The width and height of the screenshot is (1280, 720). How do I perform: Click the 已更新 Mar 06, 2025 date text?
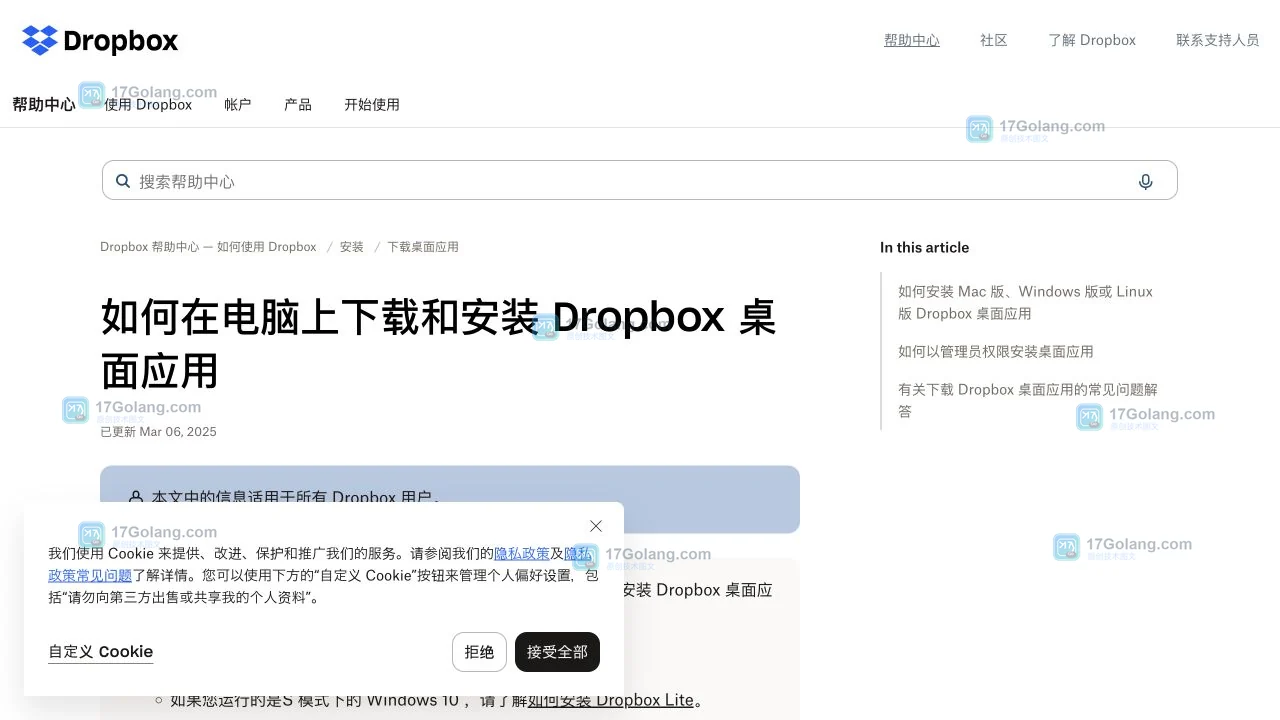coord(158,432)
